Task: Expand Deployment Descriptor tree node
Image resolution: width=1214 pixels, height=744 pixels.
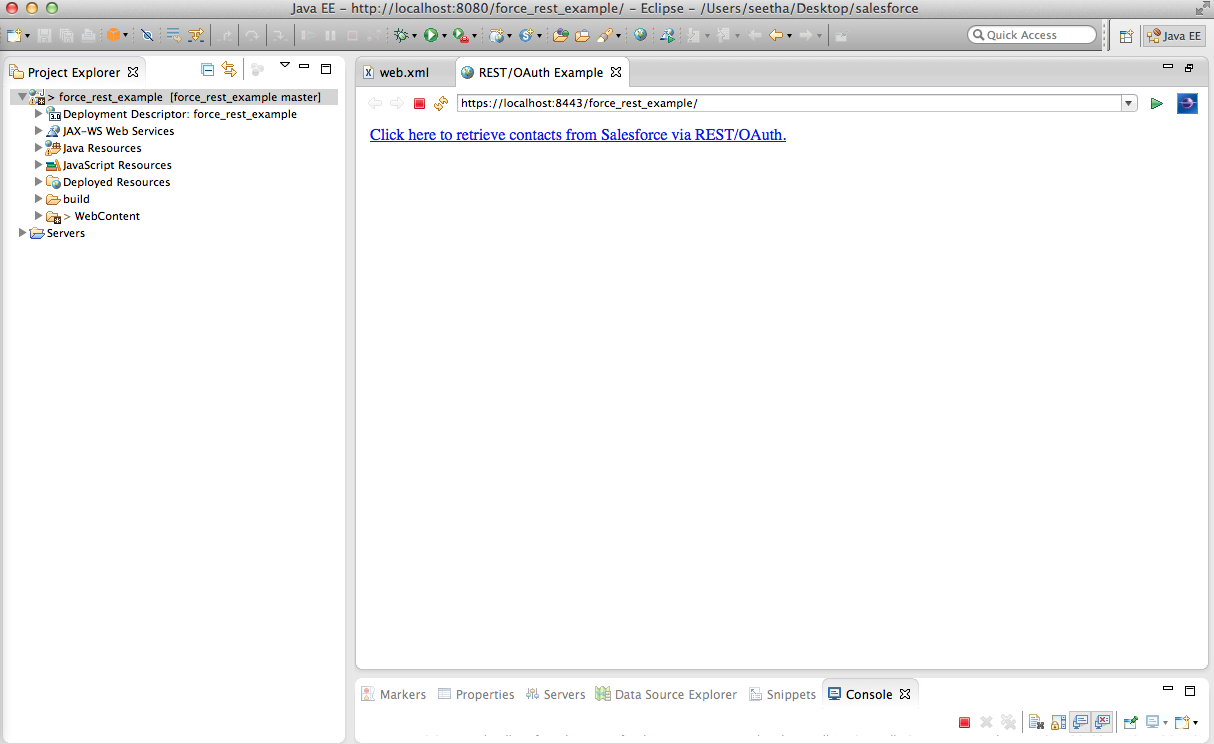Action: click(x=39, y=114)
